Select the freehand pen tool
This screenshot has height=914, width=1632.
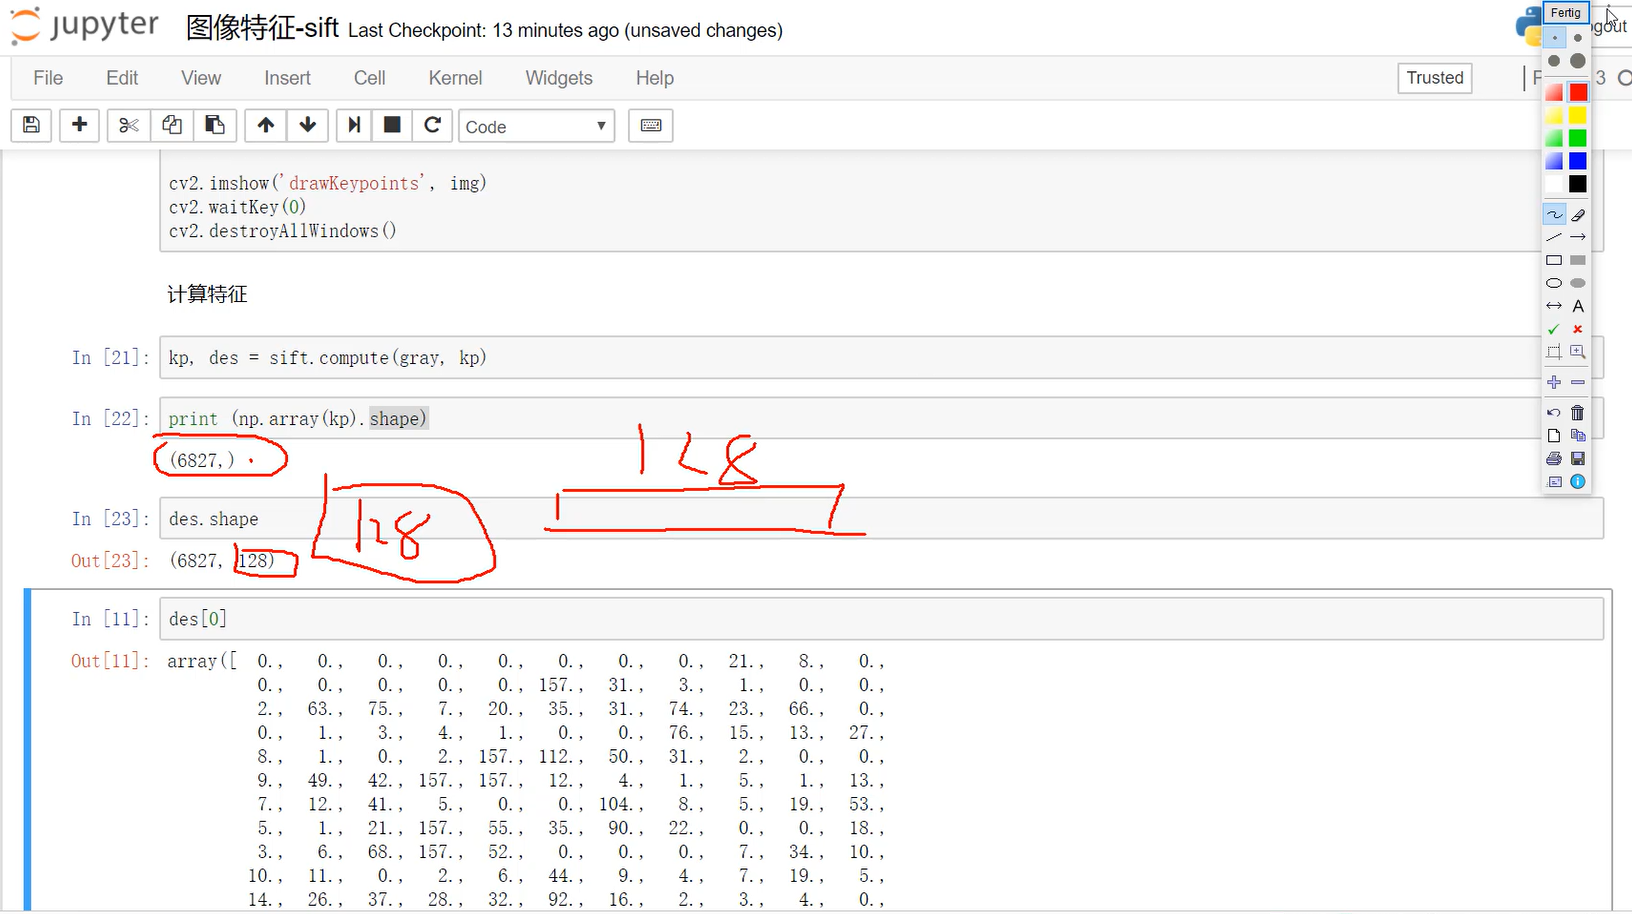1554,215
